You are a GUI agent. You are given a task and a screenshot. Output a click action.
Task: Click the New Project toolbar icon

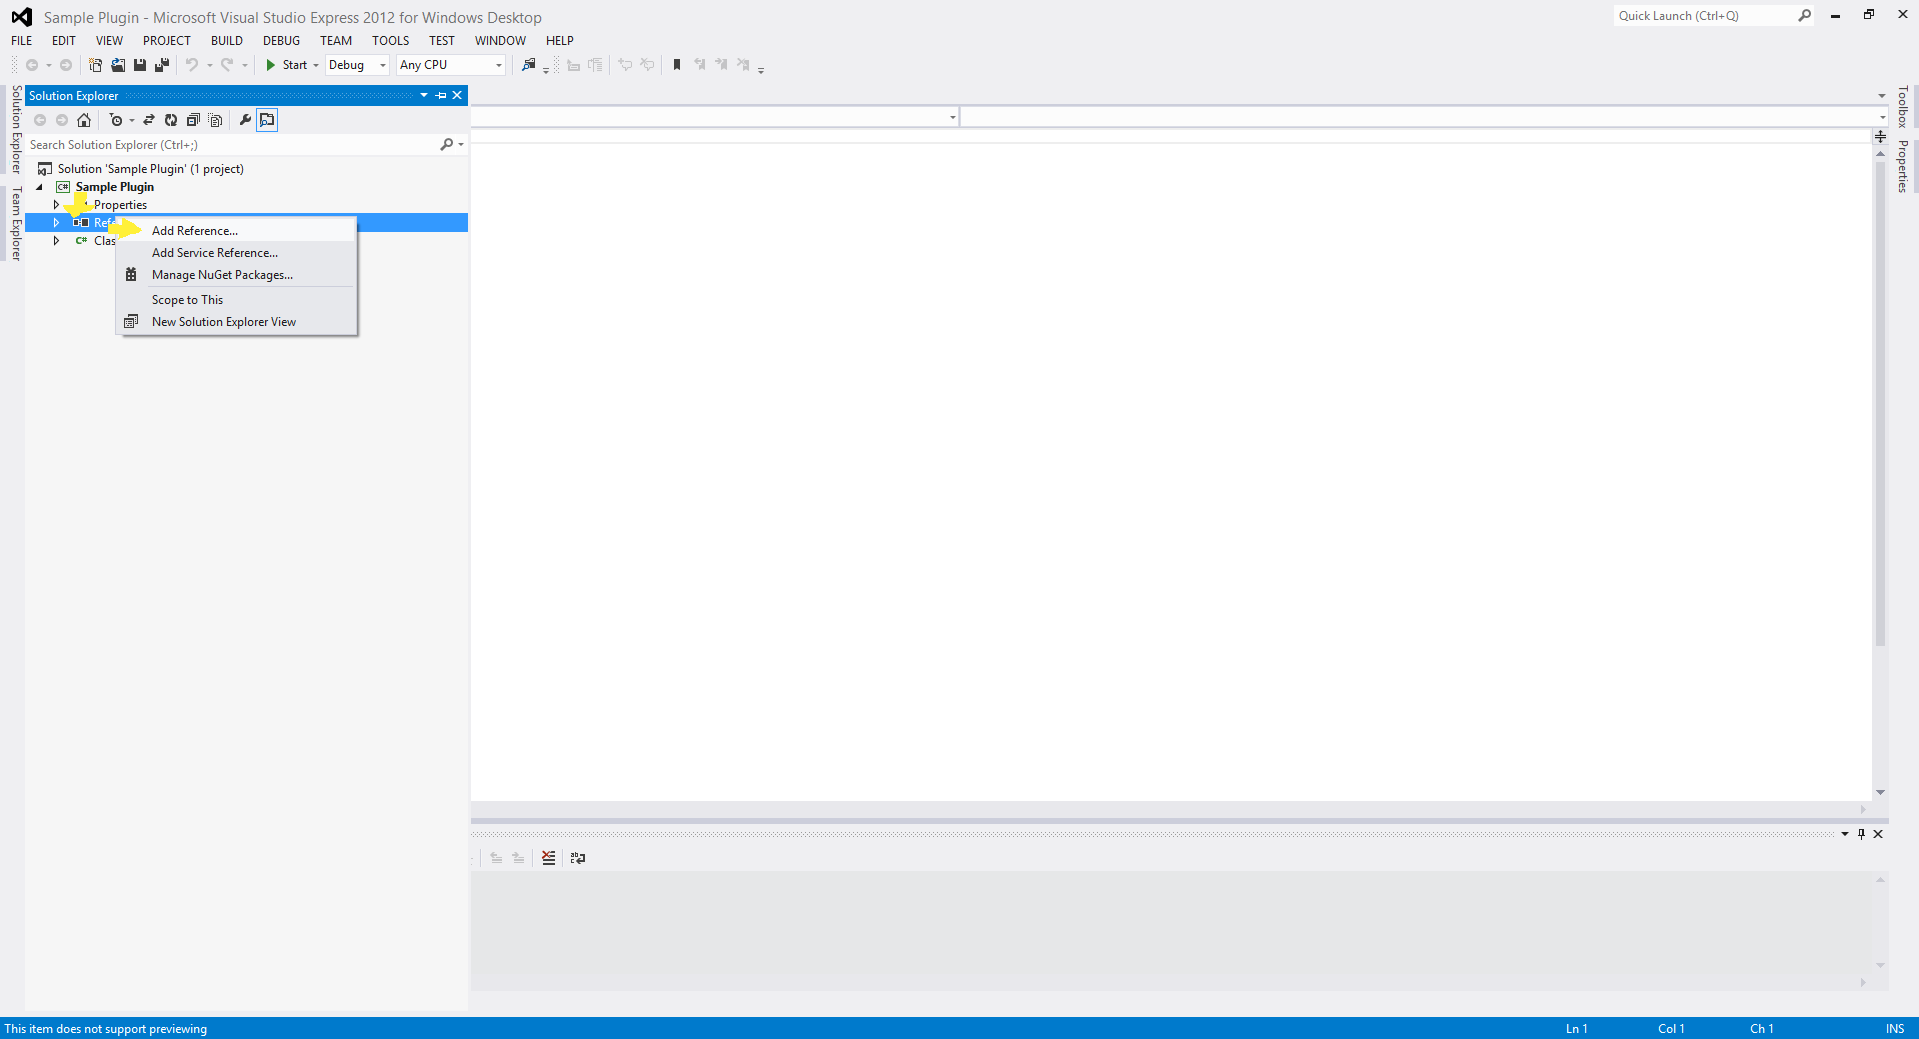click(x=96, y=65)
